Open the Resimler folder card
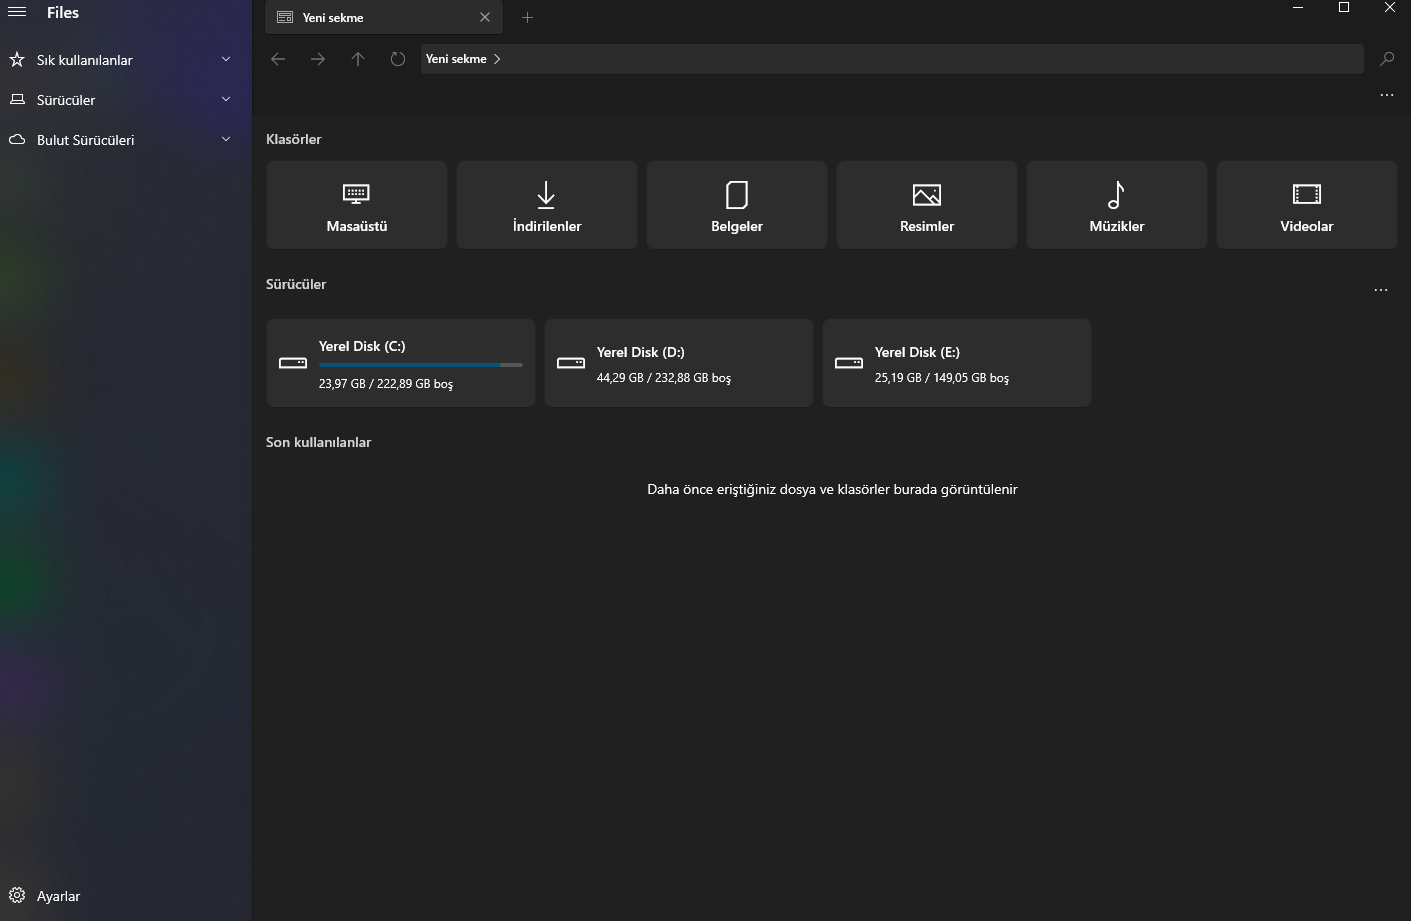This screenshot has height=921, width=1411. (927, 205)
